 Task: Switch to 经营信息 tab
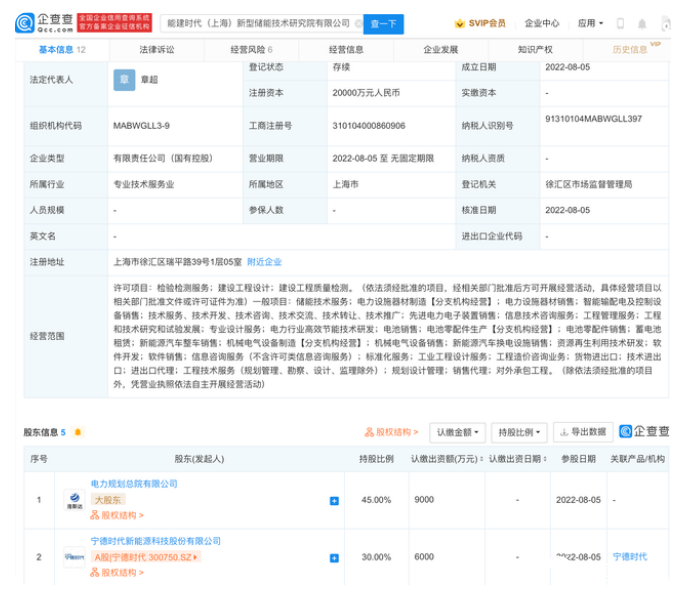pyautogui.click(x=346, y=50)
